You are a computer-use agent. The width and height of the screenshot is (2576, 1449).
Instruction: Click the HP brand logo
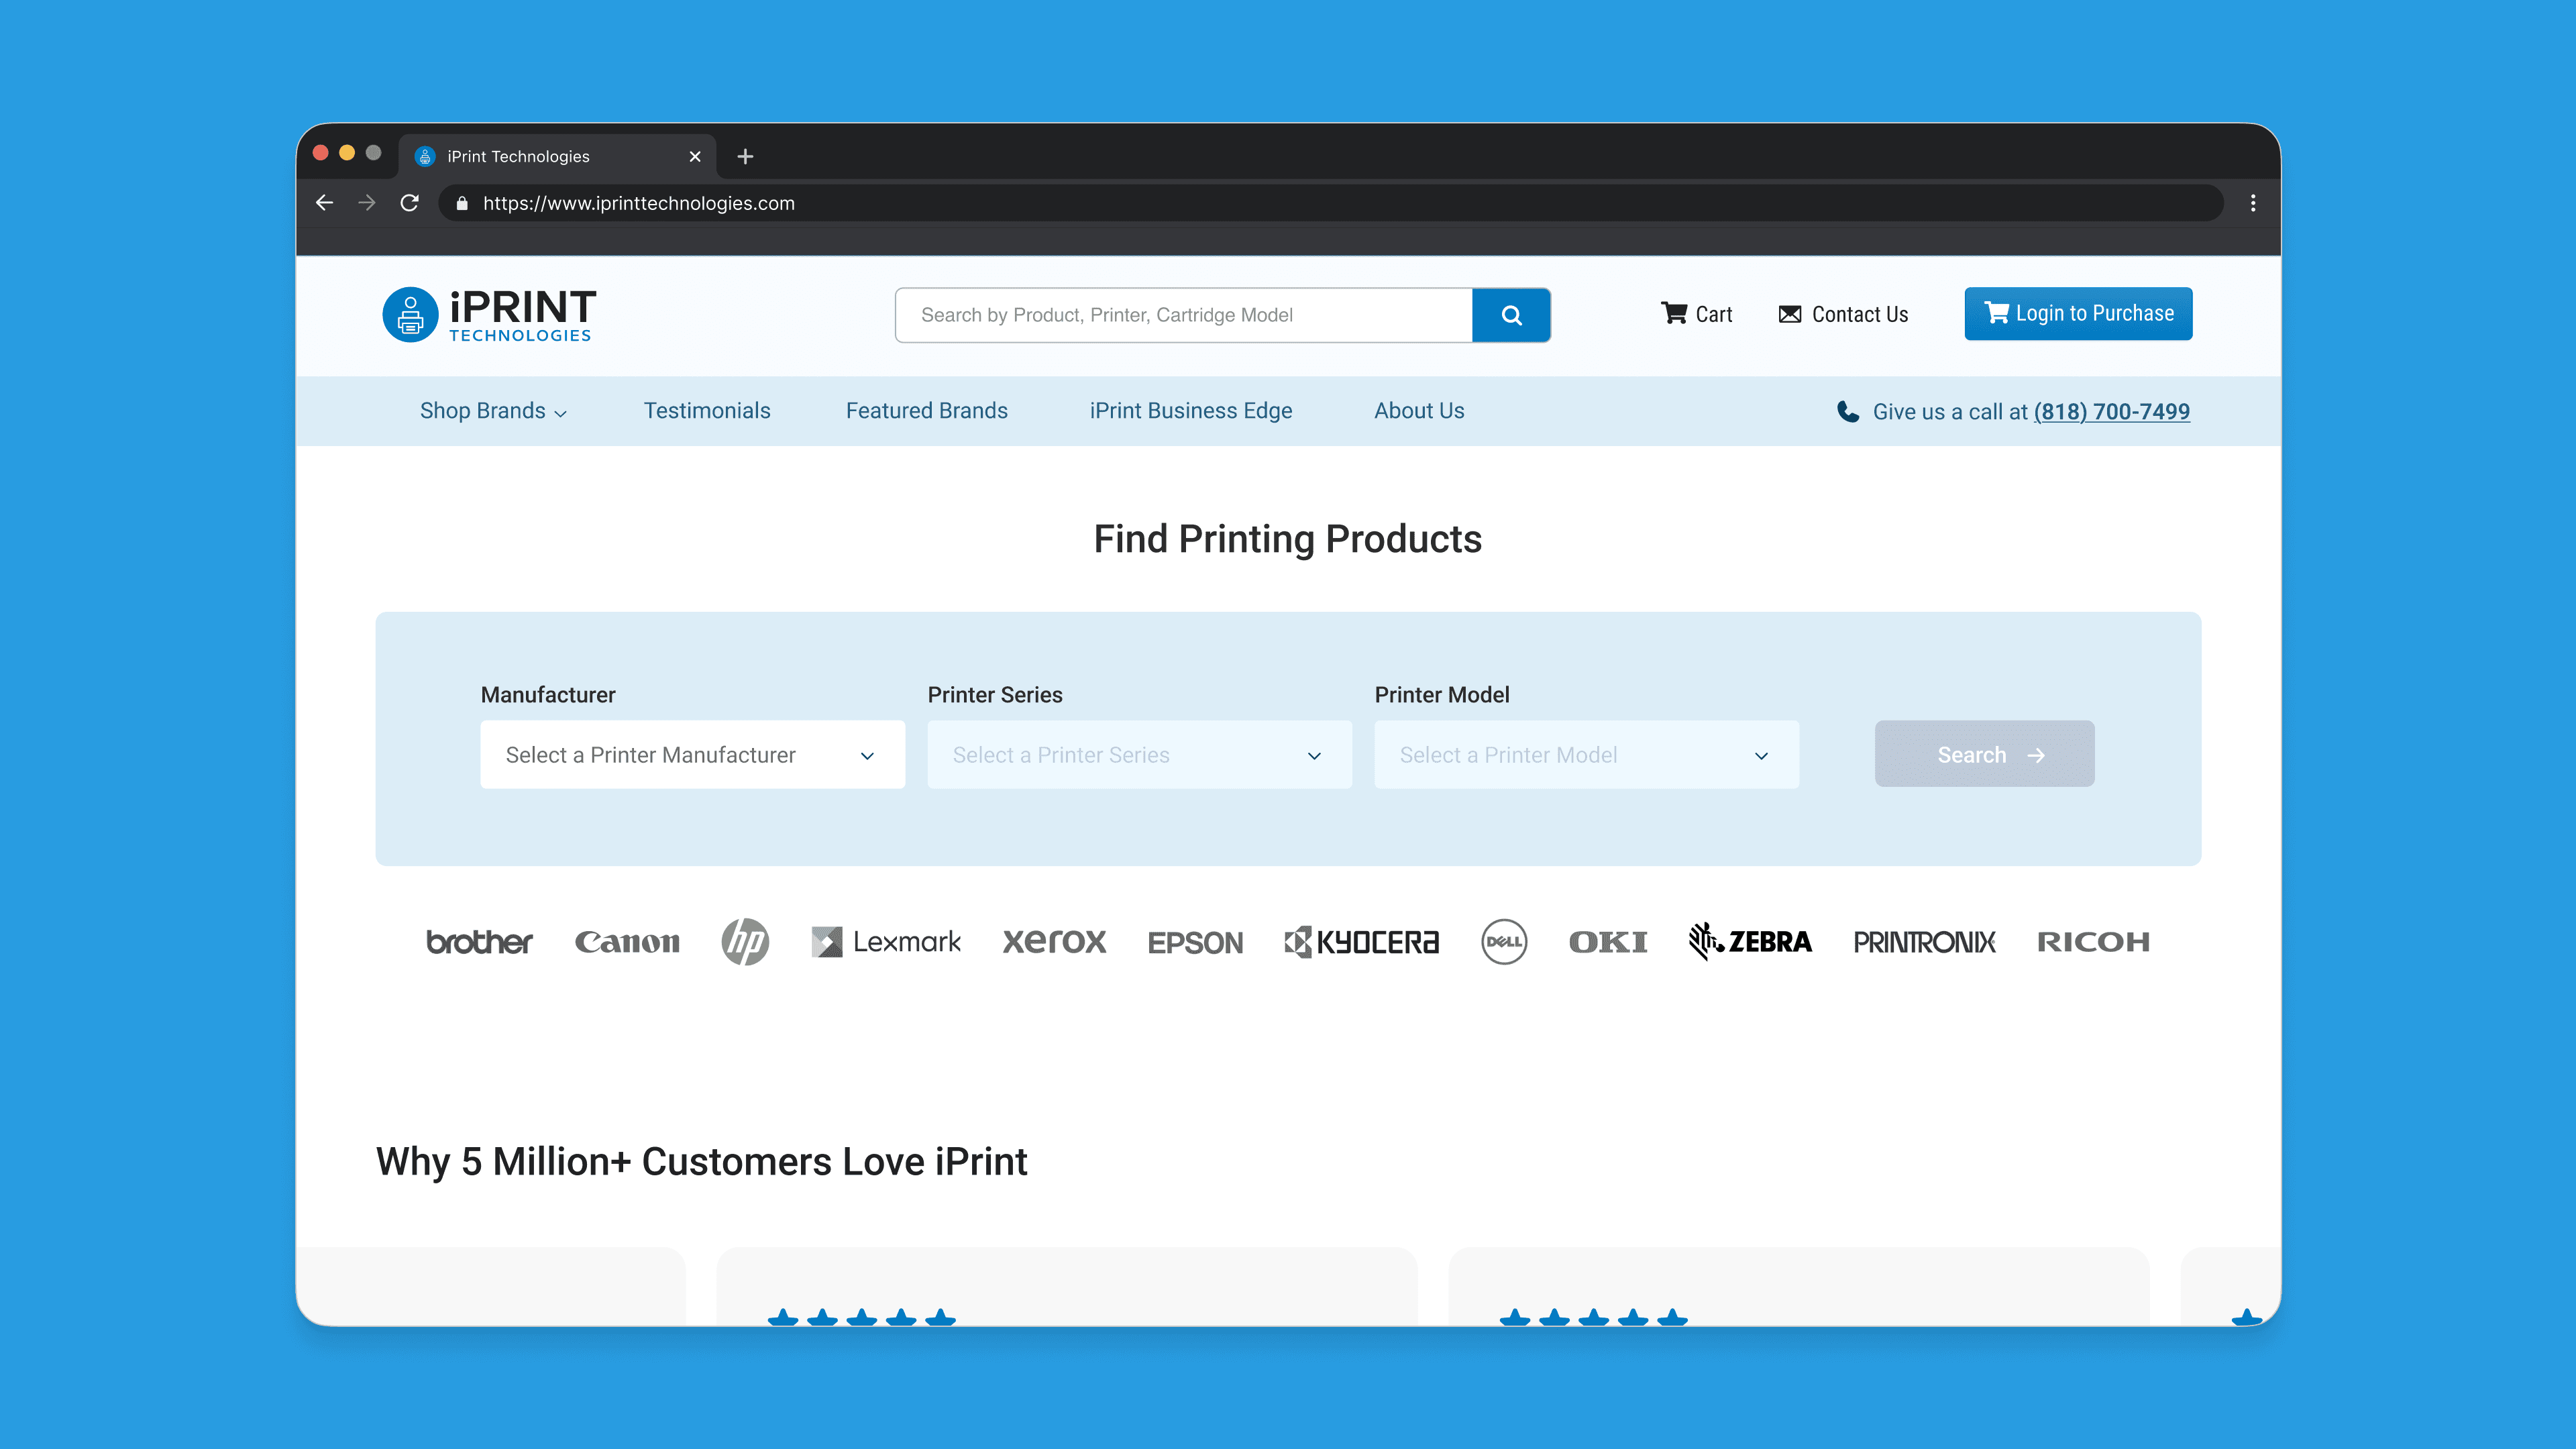744,941
